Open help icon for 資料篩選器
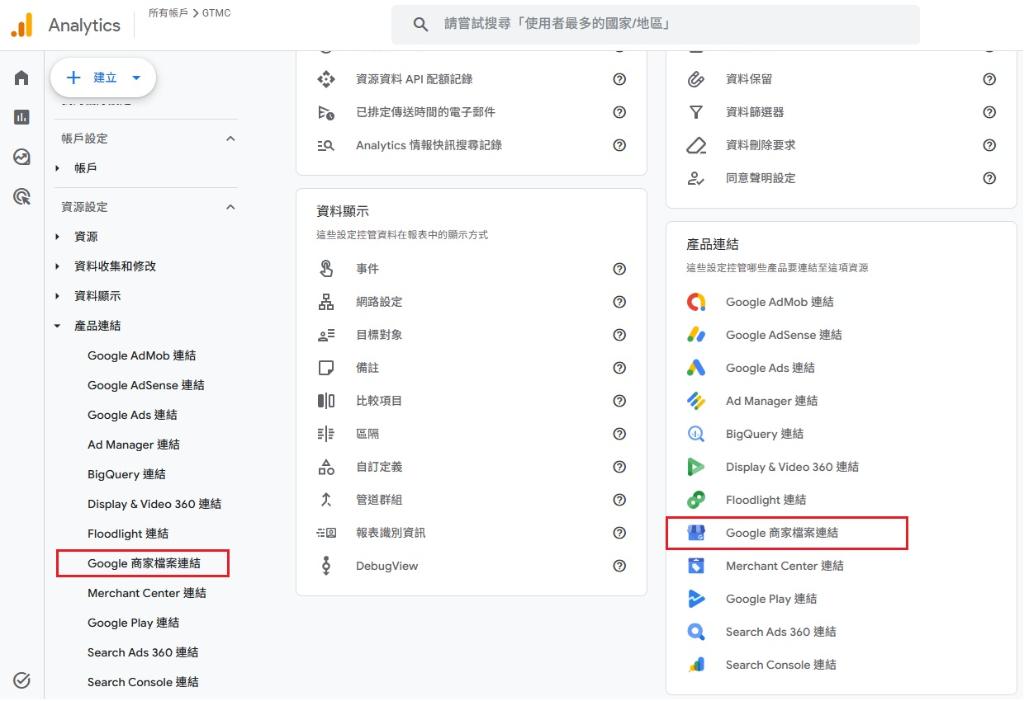This screenshot has height=701, width=1024. (x=989, y=112)
